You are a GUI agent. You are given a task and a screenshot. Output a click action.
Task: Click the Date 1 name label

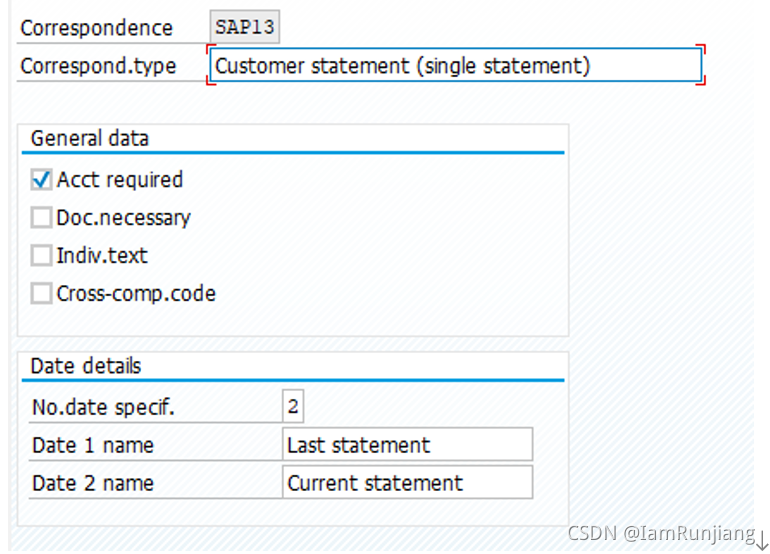93,445
